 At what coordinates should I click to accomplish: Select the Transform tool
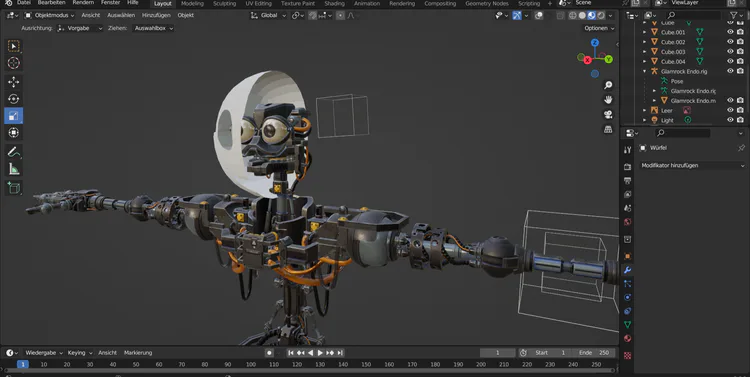pos(13,133)
